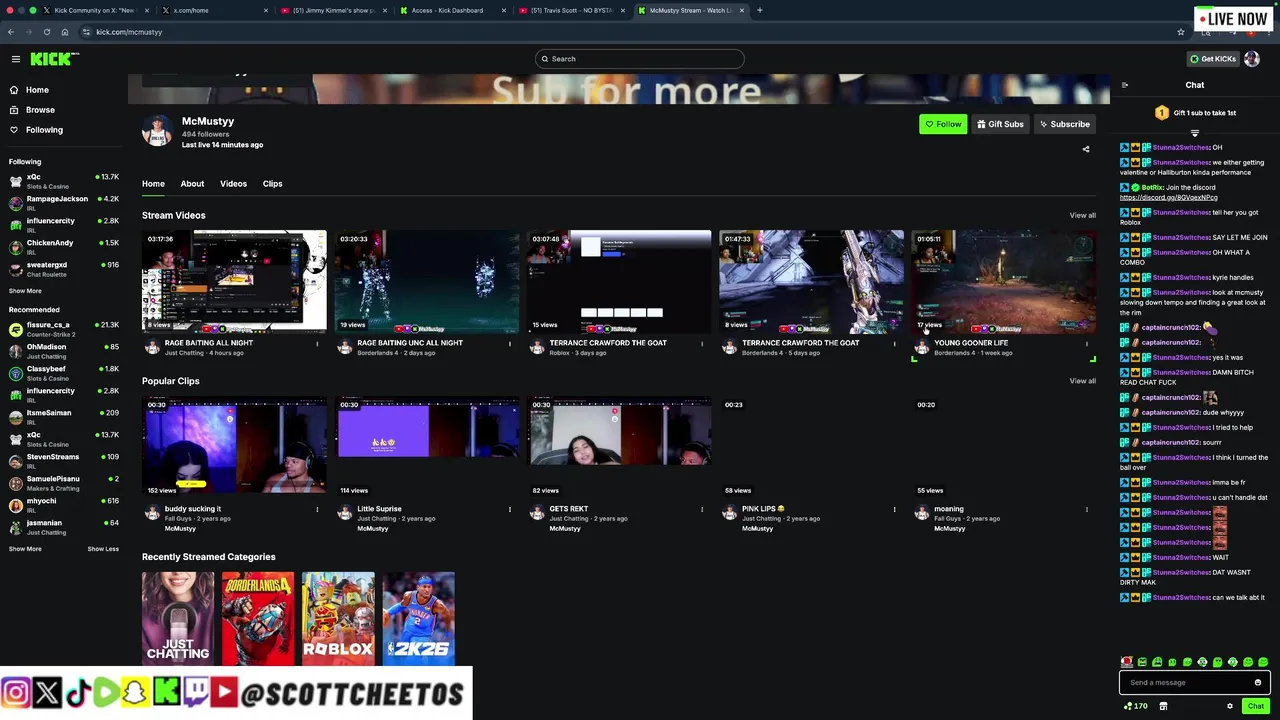Click the Get KICKs button
1280x720 pixels.
pos(1212,59)
